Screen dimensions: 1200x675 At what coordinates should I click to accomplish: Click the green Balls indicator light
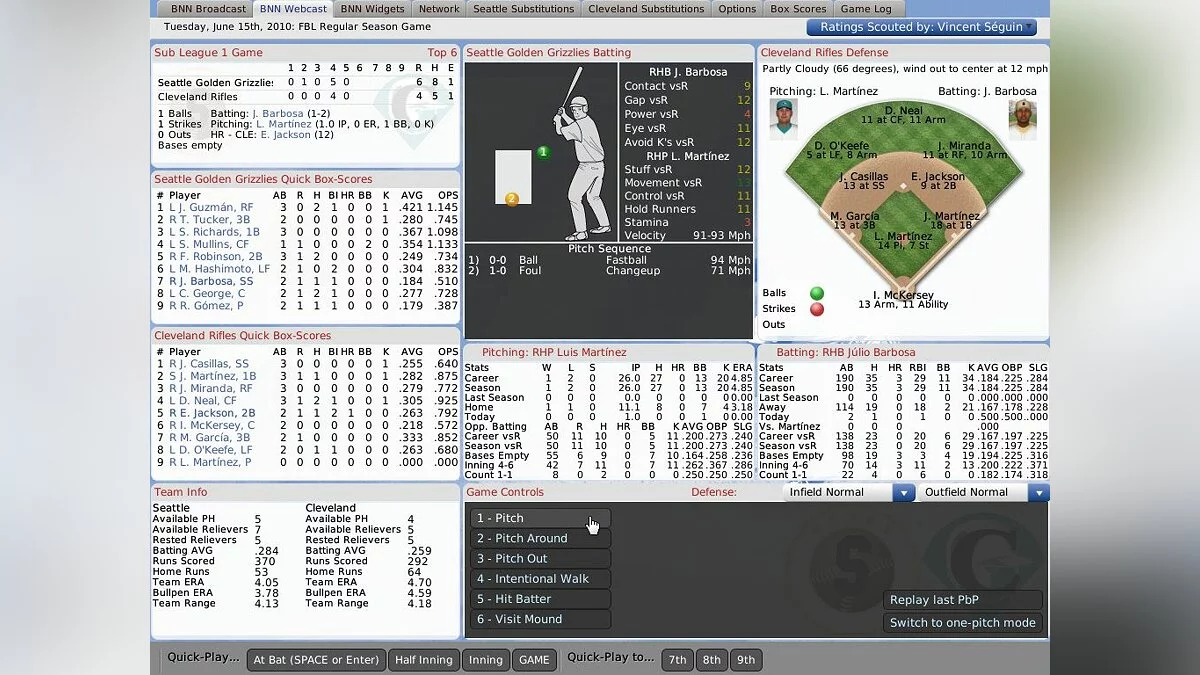point(817,293)
